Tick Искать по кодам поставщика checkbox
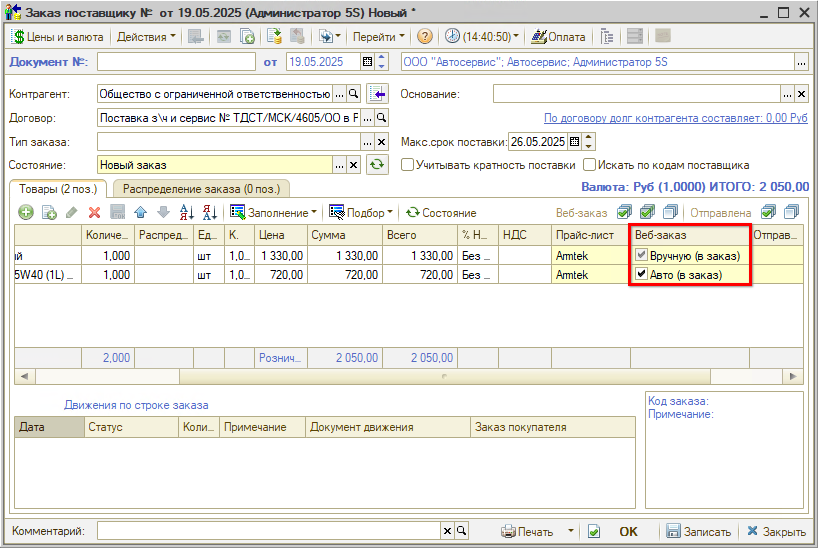Image resolution: width=818 pixels, height=548 pixels. (590, 165)
